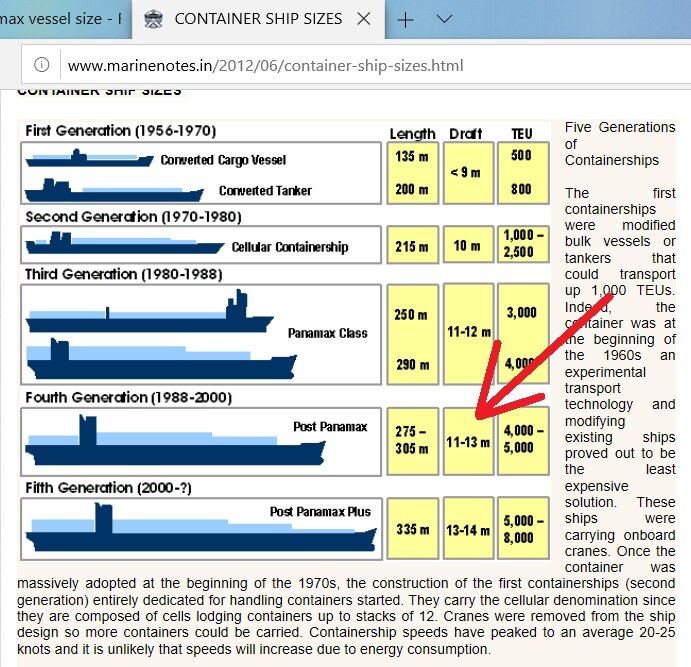
Task: Click the ship favicon on the active tab
Action: [153, 19]
